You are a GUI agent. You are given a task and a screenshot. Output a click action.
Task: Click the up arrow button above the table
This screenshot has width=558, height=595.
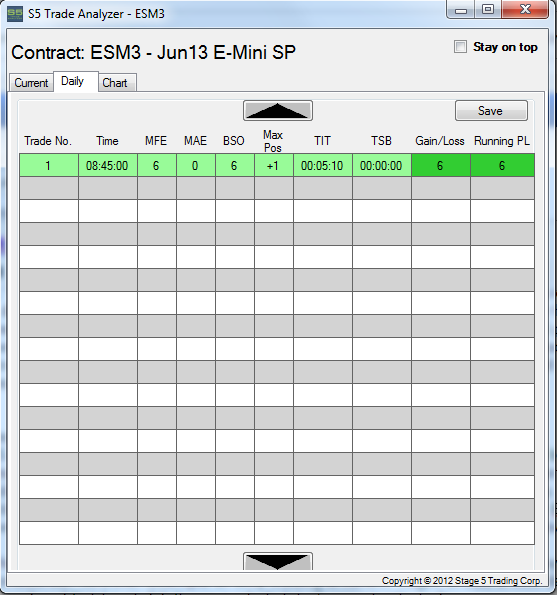coord(278,111)
